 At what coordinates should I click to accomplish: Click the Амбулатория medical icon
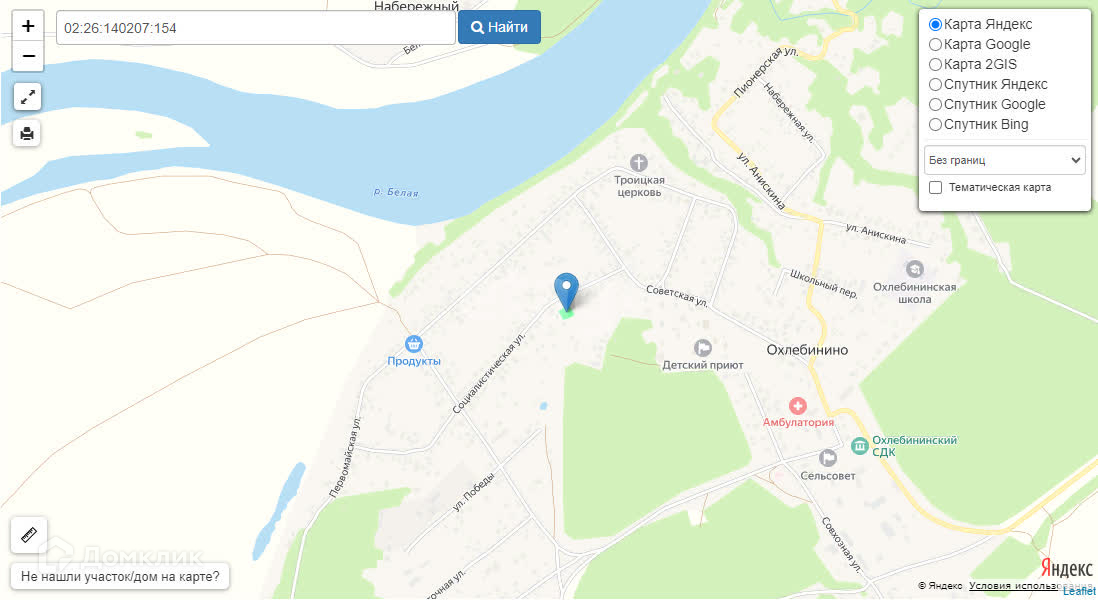[798, 406]
